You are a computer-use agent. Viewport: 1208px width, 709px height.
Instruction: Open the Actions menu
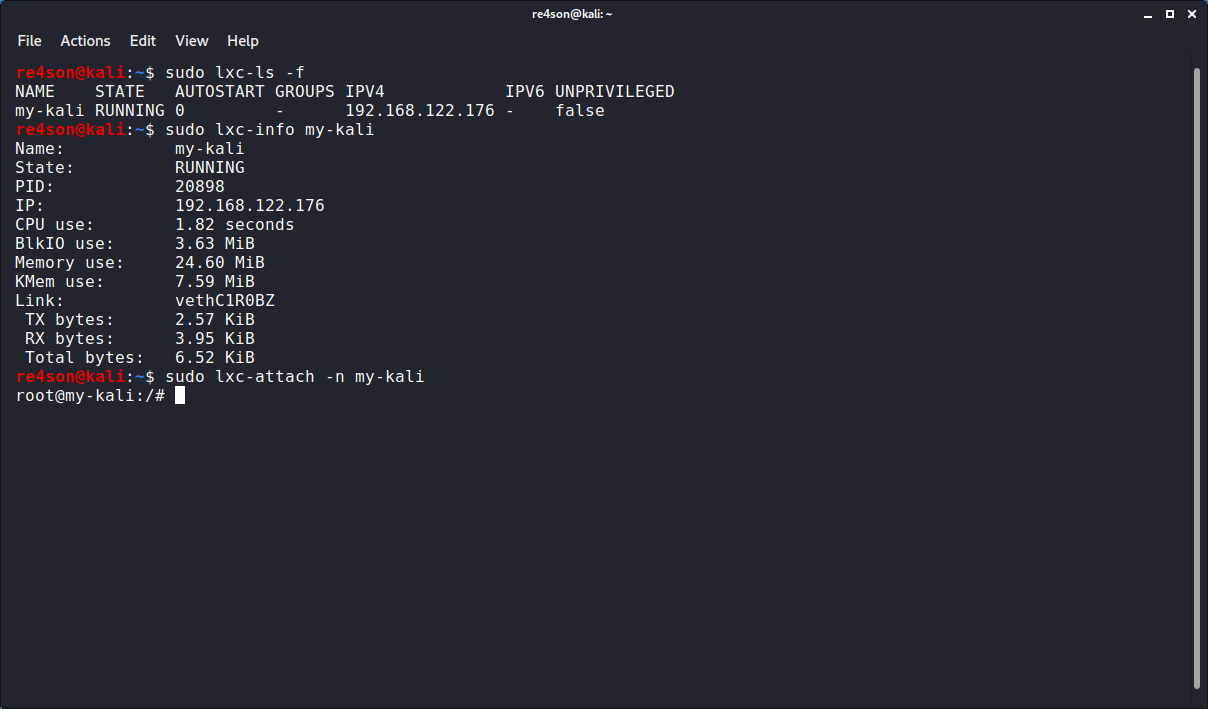tap(85, 41)
